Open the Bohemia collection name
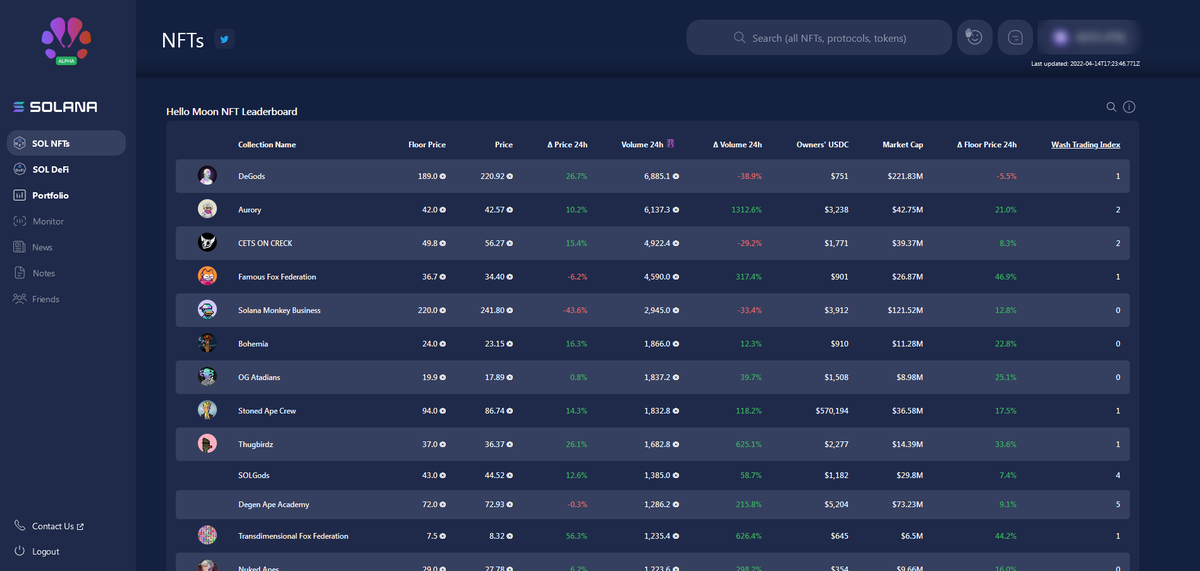The image size is (1200, 571). (x=253, y=344)
